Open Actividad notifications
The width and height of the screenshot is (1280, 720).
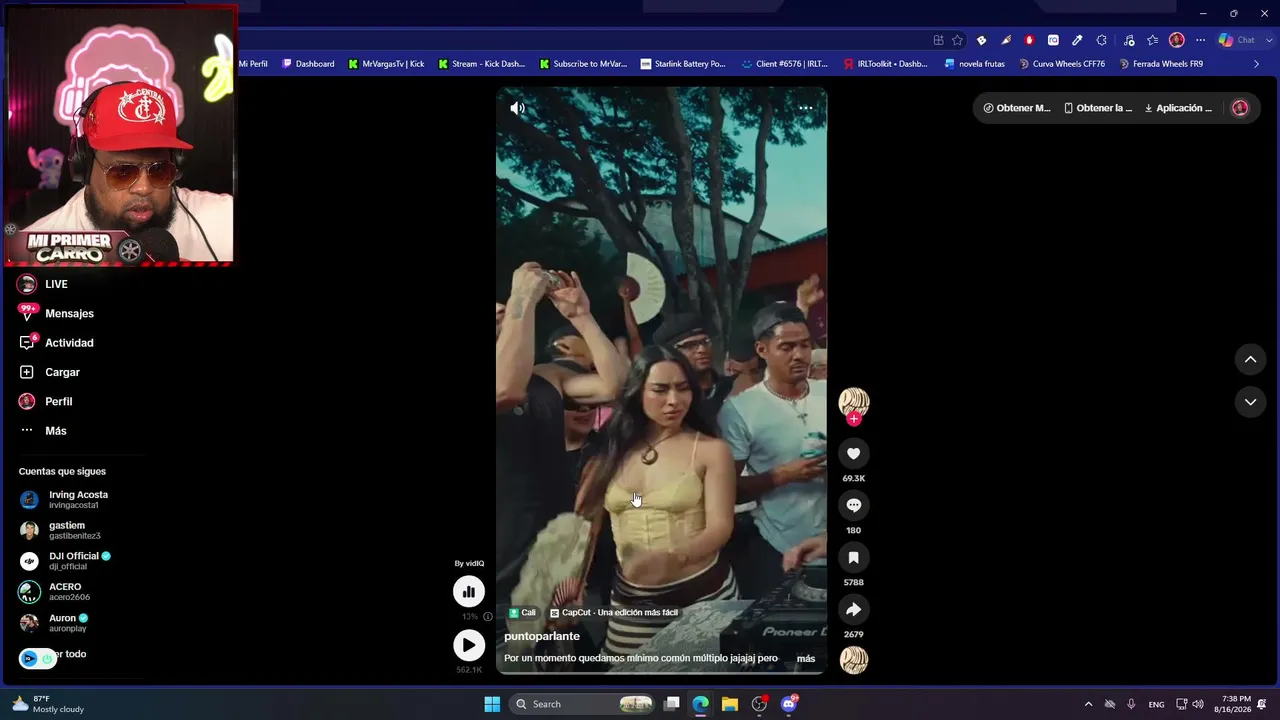(x=56, y=343)
